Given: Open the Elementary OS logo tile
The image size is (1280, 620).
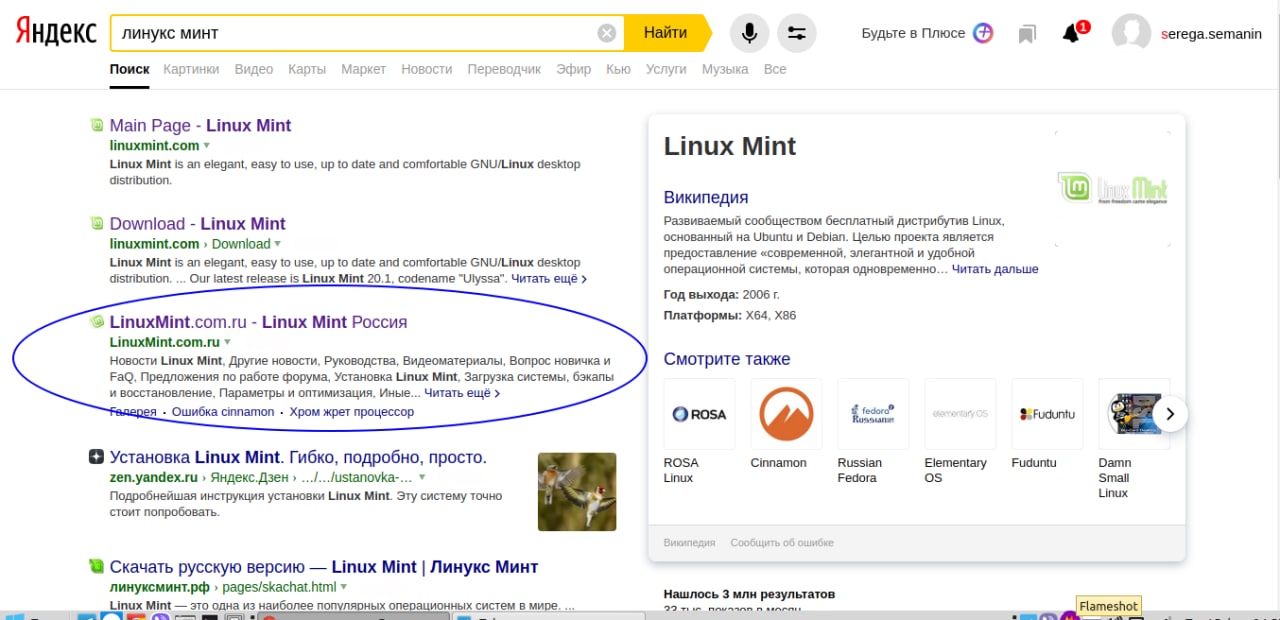Looking at the screenshot, I should (960, 414).
